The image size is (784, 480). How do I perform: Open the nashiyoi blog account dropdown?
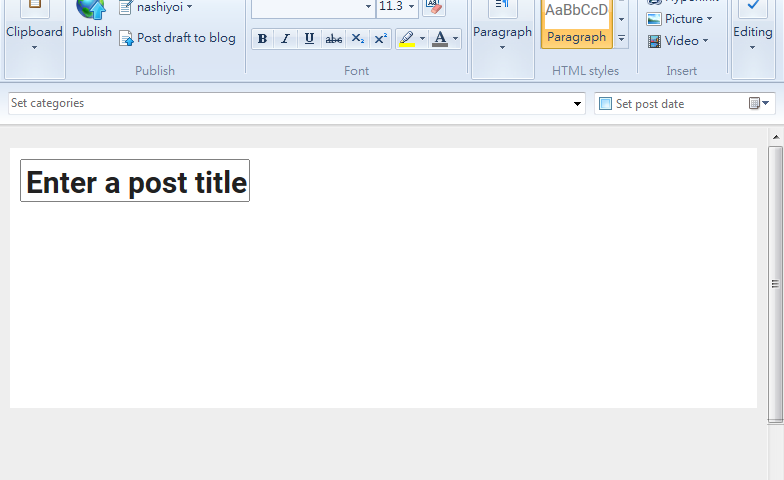point(158,7)
